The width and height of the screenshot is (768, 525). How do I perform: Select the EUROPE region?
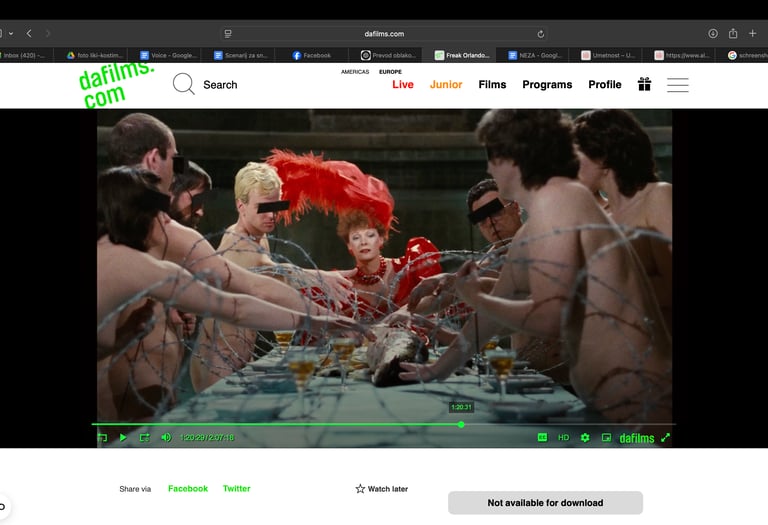pyautogui.click(x=390, y=72)
